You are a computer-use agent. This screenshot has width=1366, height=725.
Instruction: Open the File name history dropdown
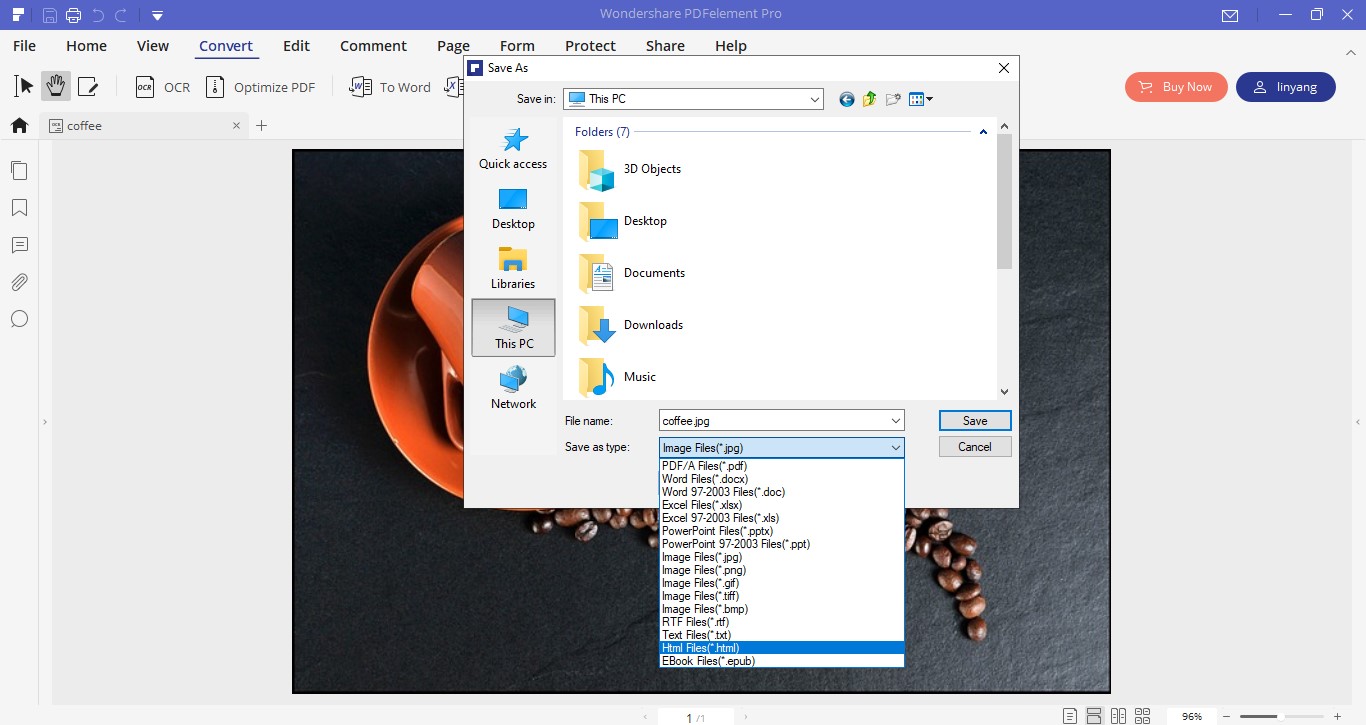(x=896, y=421)
